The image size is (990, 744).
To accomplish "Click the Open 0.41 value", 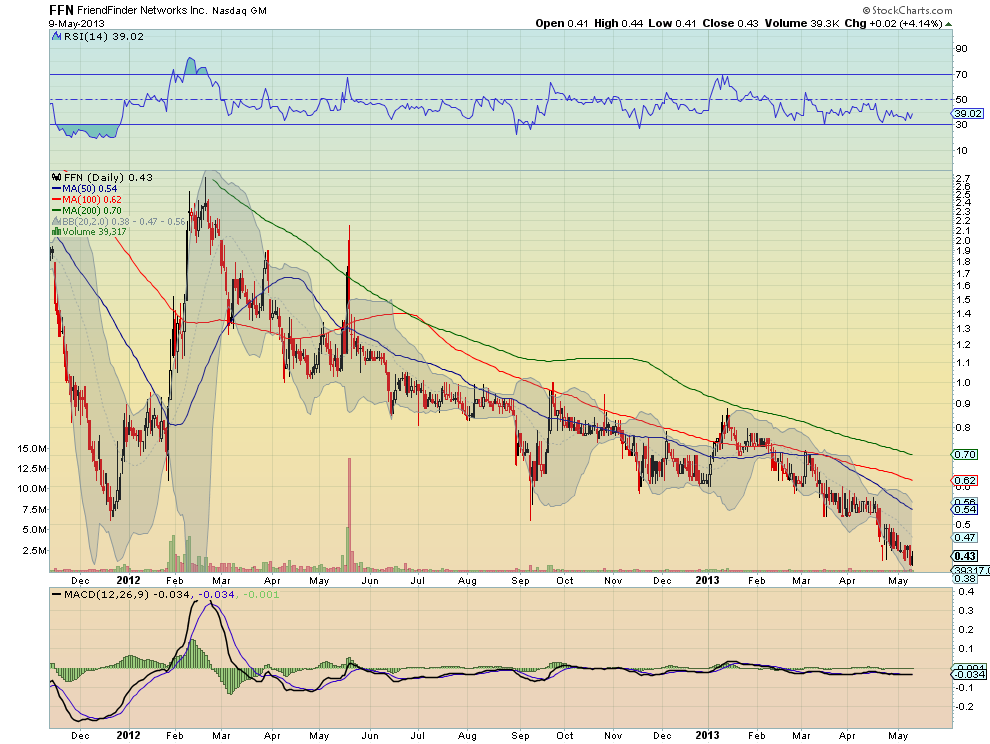I will [x=561, y=23].
